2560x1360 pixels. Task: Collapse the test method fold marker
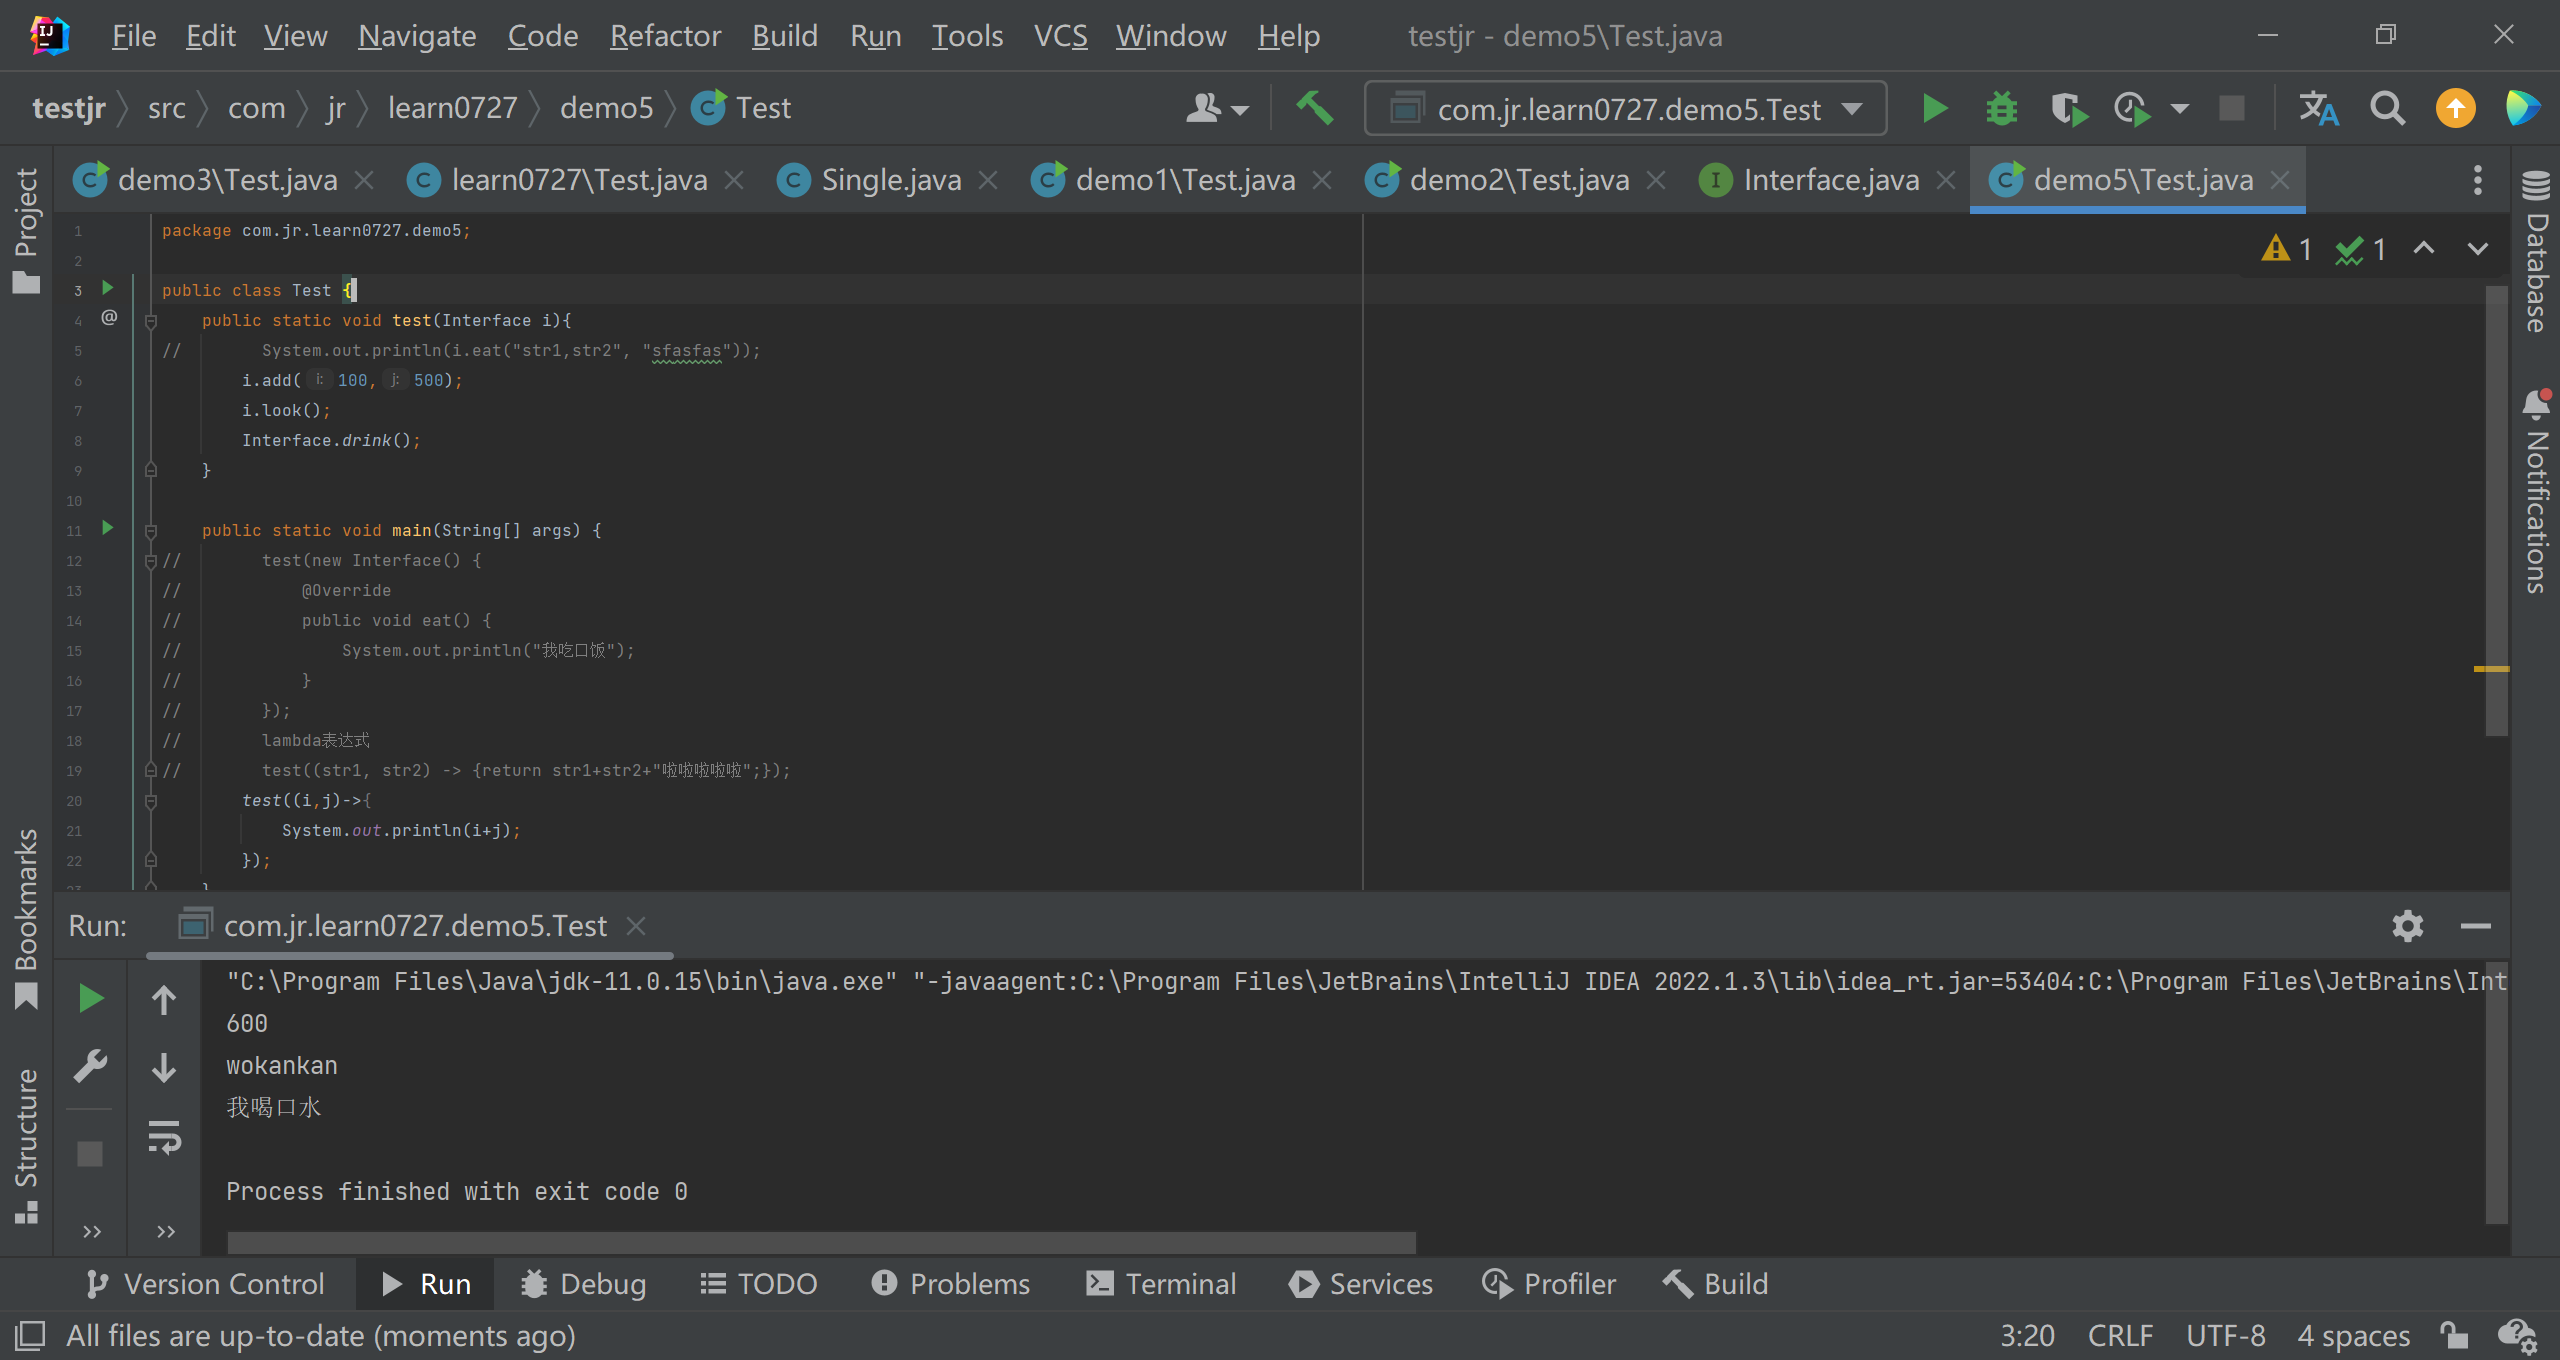point(151,321)
